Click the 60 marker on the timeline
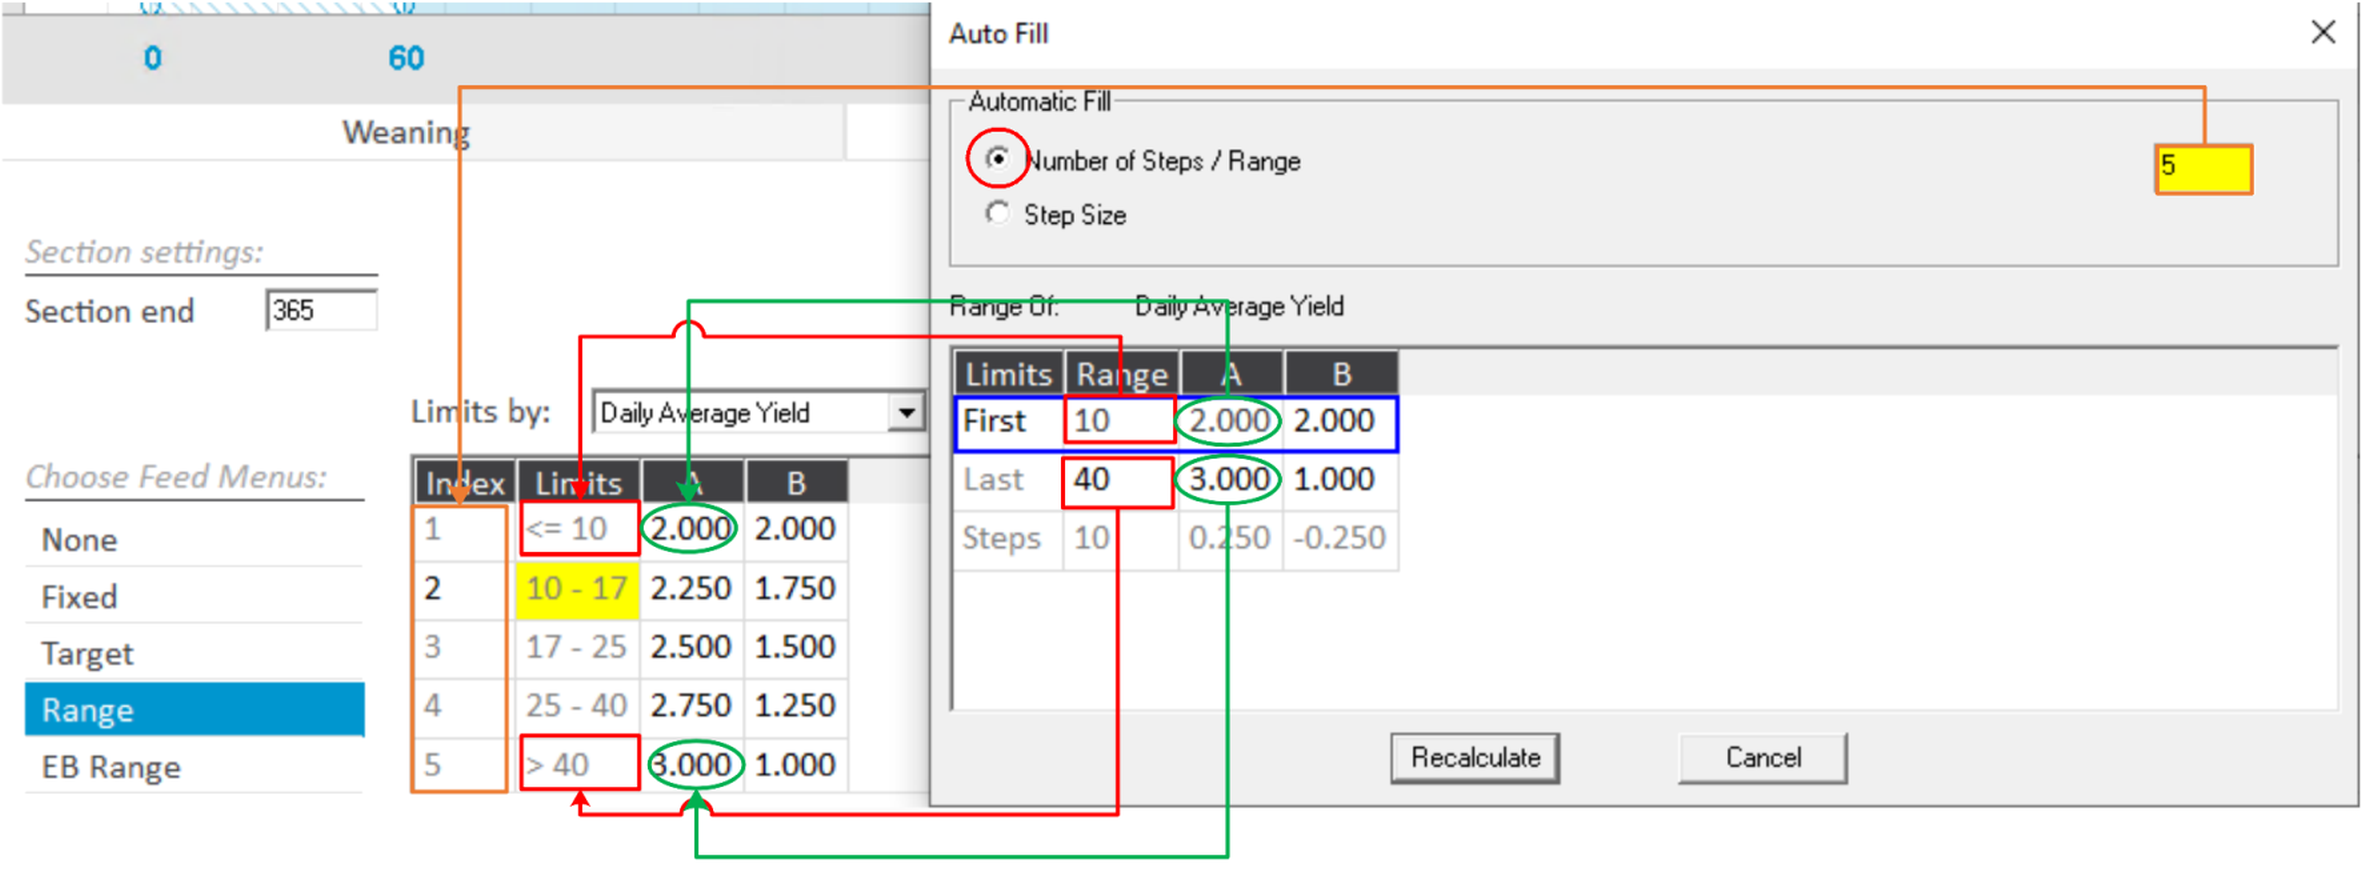Image resolution: width=2362 pixels, height=884 pixels. tap(406, 58)
